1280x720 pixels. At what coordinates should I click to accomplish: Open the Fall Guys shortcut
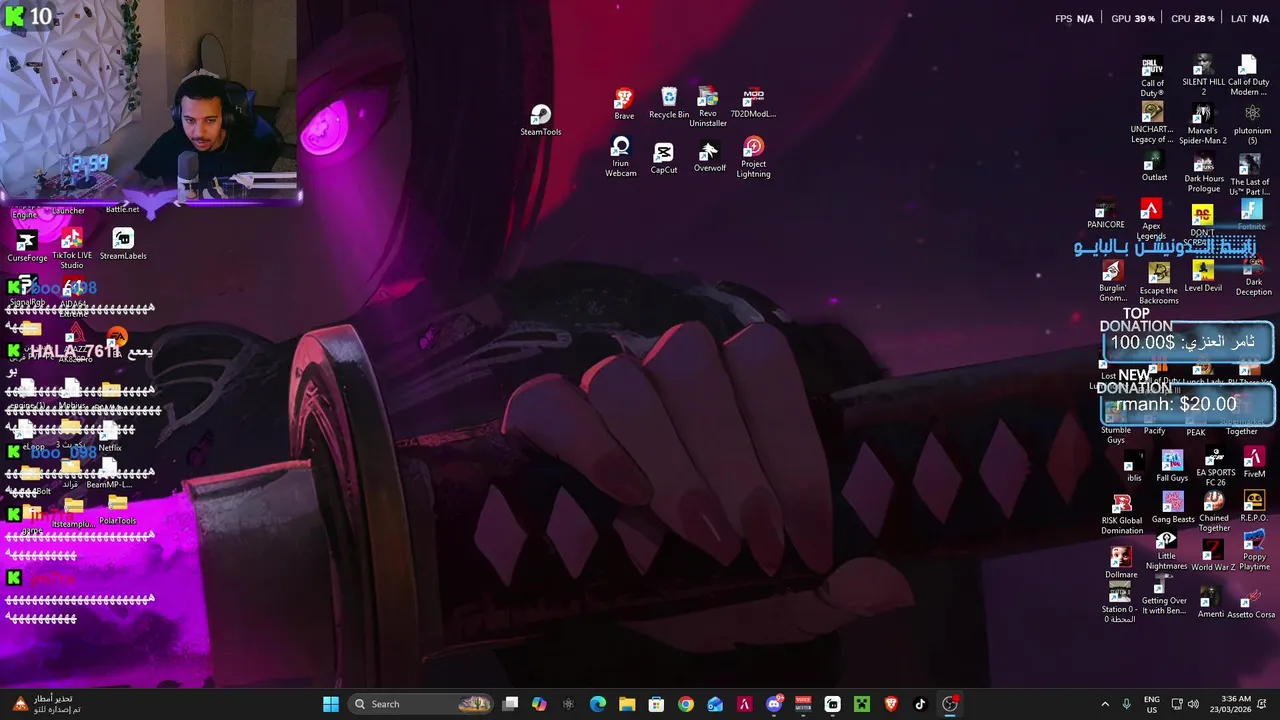pyautogui.click(x=1172, y=466)
